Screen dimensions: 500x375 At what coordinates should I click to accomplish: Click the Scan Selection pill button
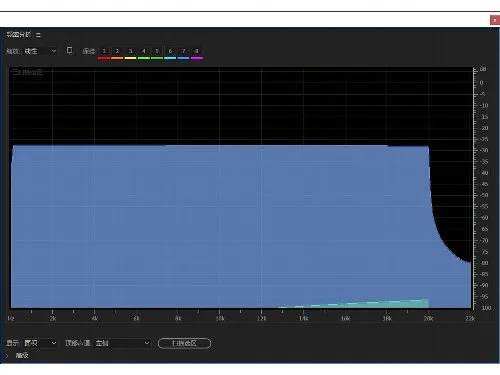[184, 343]
